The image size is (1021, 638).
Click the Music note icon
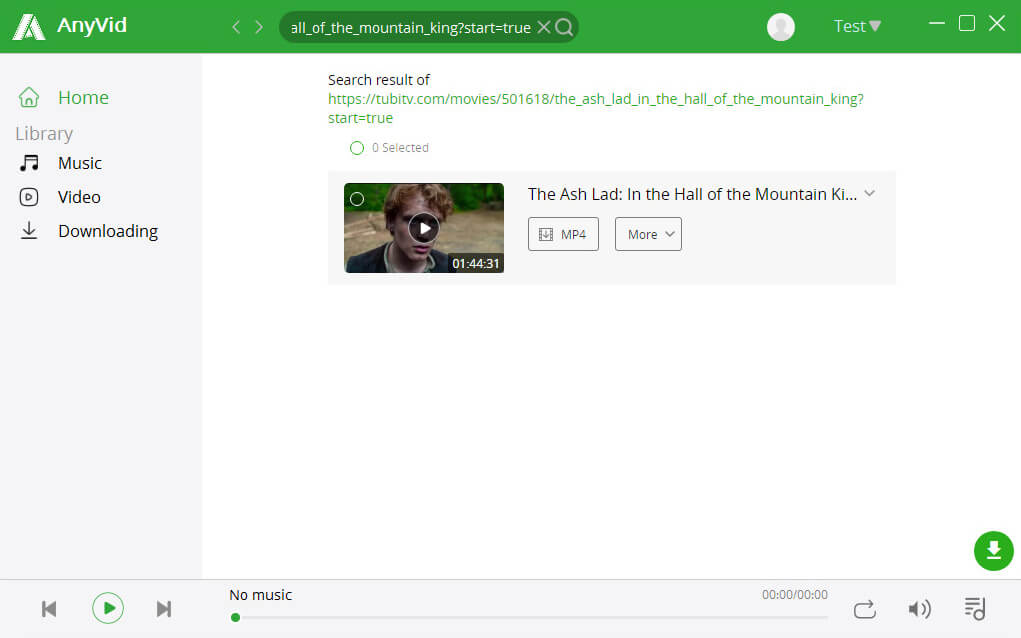[x=29, y=163]
